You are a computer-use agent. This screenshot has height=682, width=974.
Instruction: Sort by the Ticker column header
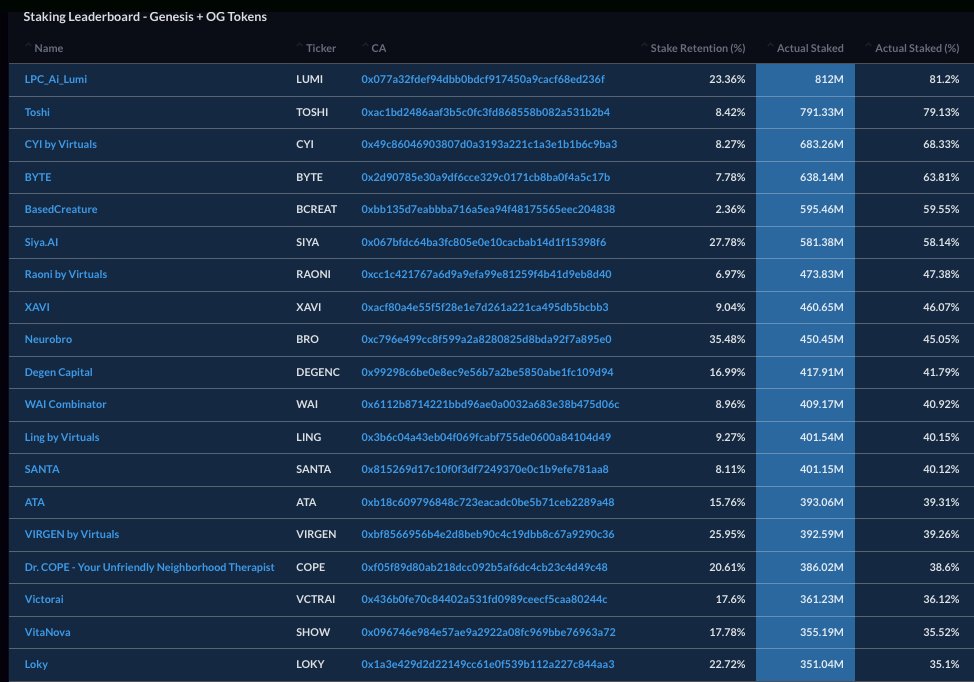tap(321, 48)
